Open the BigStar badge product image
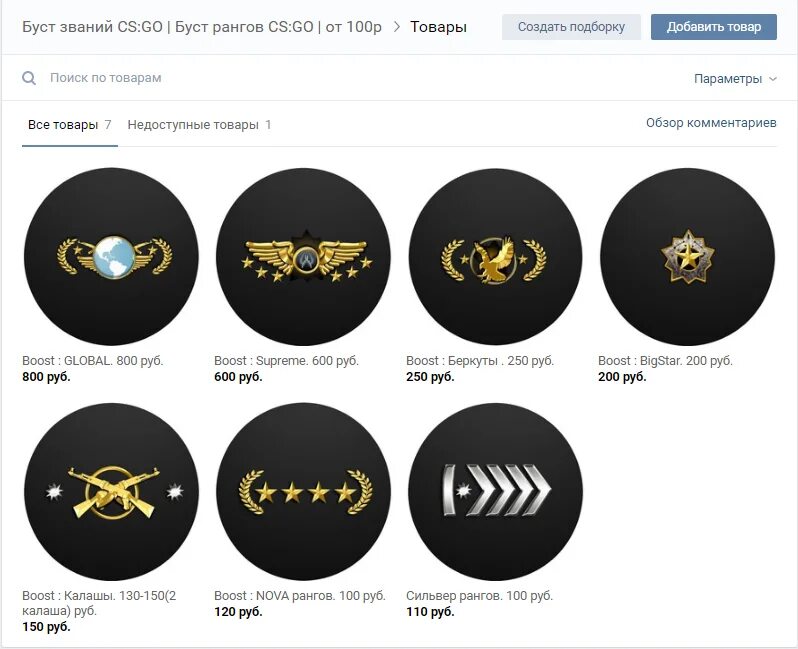Viewport: 798px width, 649px height. pyautogui.click(x=687, y=257)
